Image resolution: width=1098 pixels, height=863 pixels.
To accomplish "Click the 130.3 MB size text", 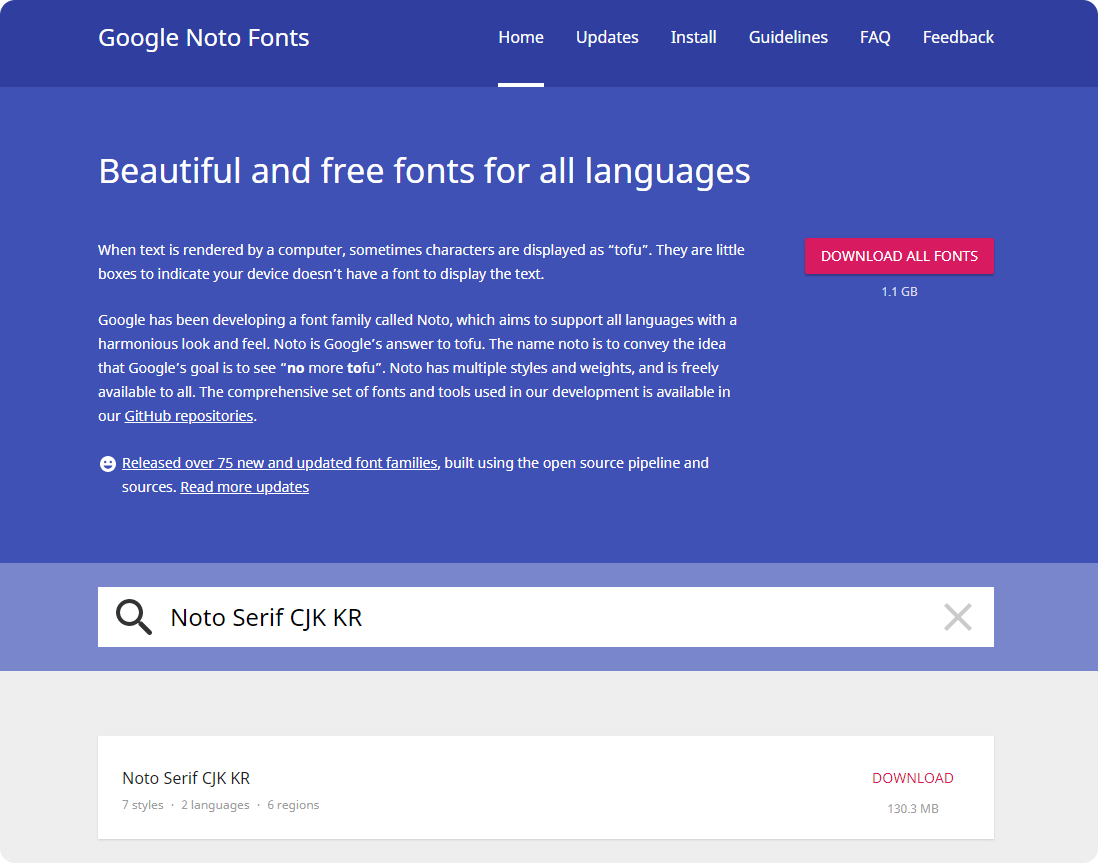I will [912, 808].
